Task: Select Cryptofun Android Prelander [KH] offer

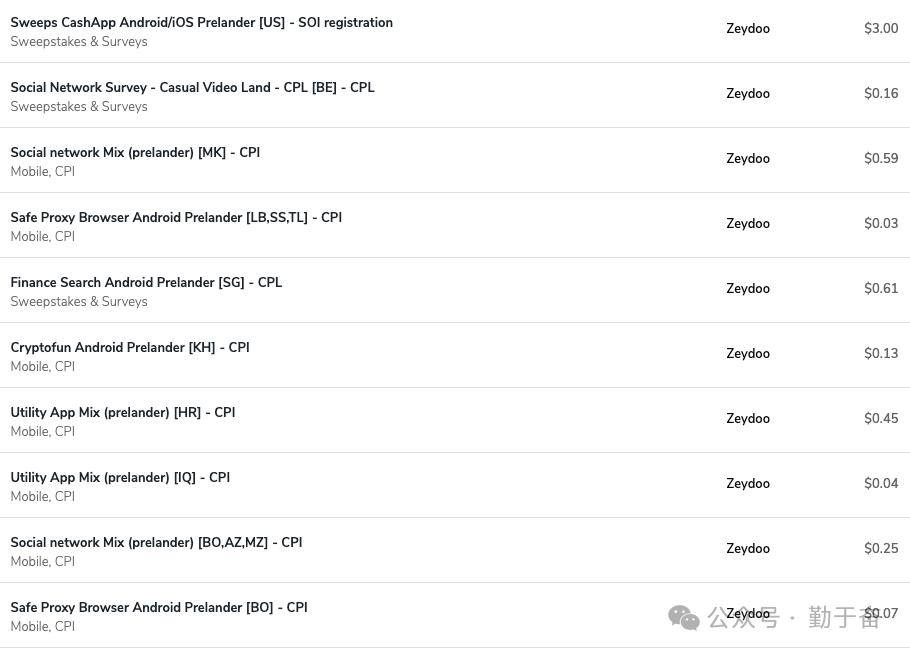Action: [x=130, y=348]
